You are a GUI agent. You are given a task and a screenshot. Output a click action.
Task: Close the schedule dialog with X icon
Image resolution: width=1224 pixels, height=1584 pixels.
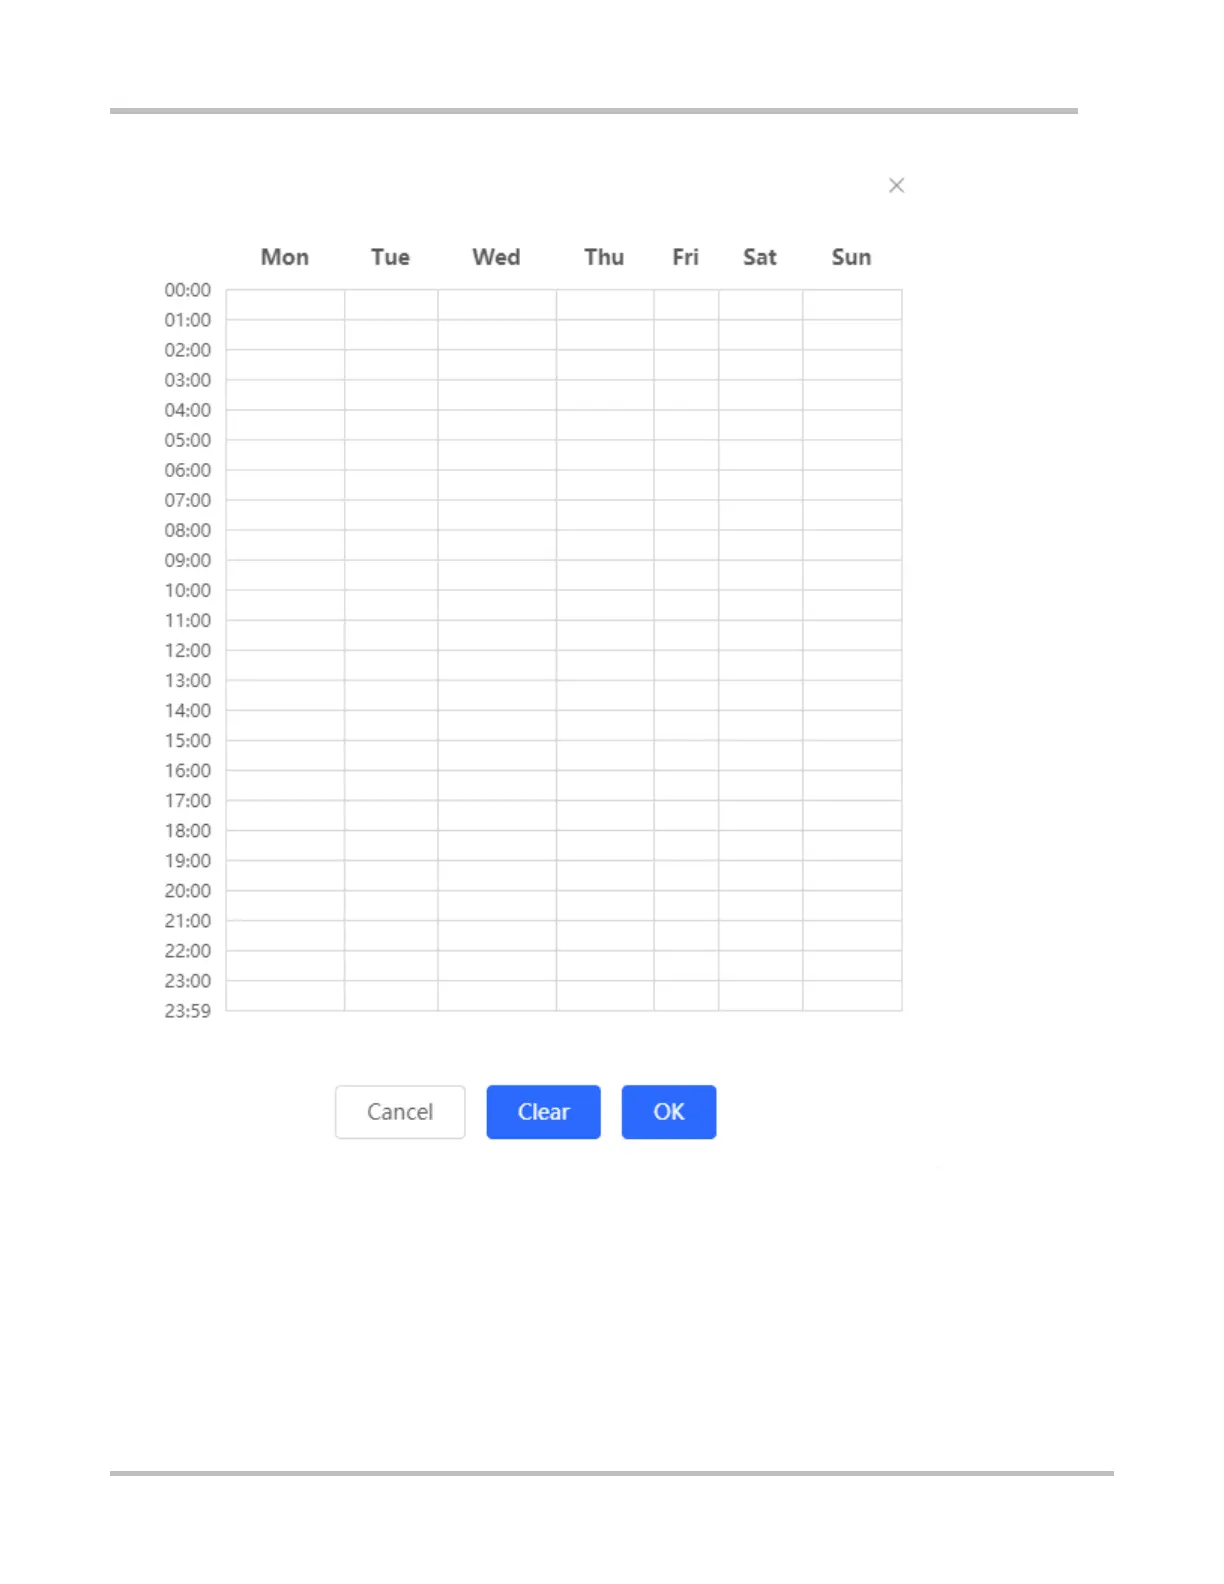pos(896,185)
